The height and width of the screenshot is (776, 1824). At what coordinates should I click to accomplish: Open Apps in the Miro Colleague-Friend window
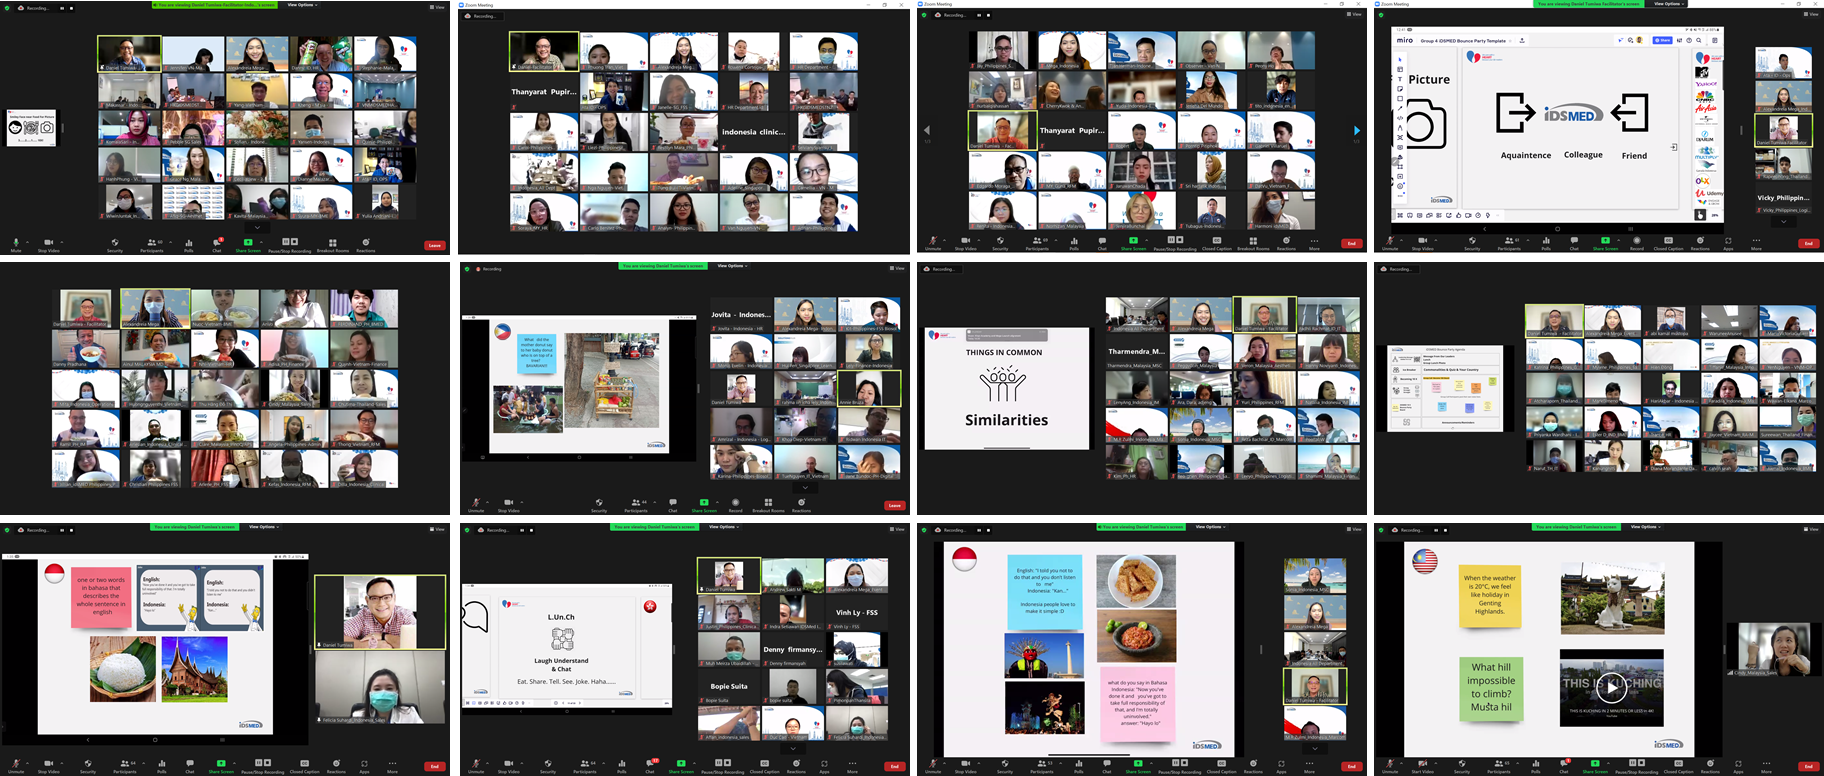point(1728,243)
